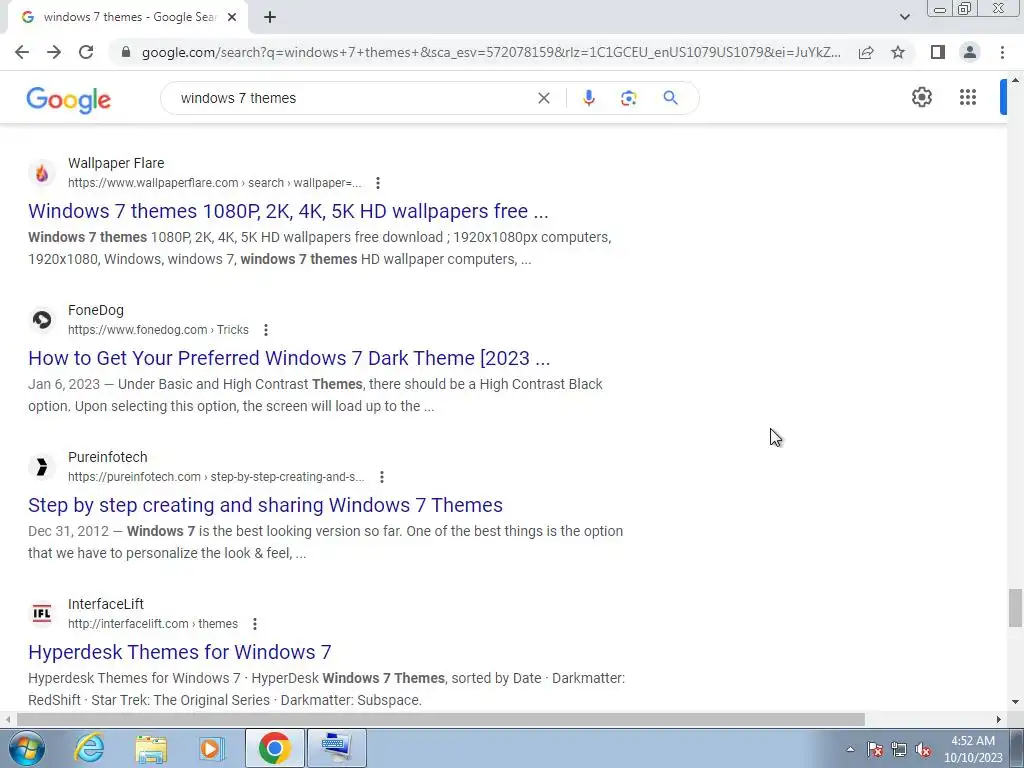Open the On-Screen Keyboard taskbar item
Screen dimensions: 1024x768
click(336, 748)
